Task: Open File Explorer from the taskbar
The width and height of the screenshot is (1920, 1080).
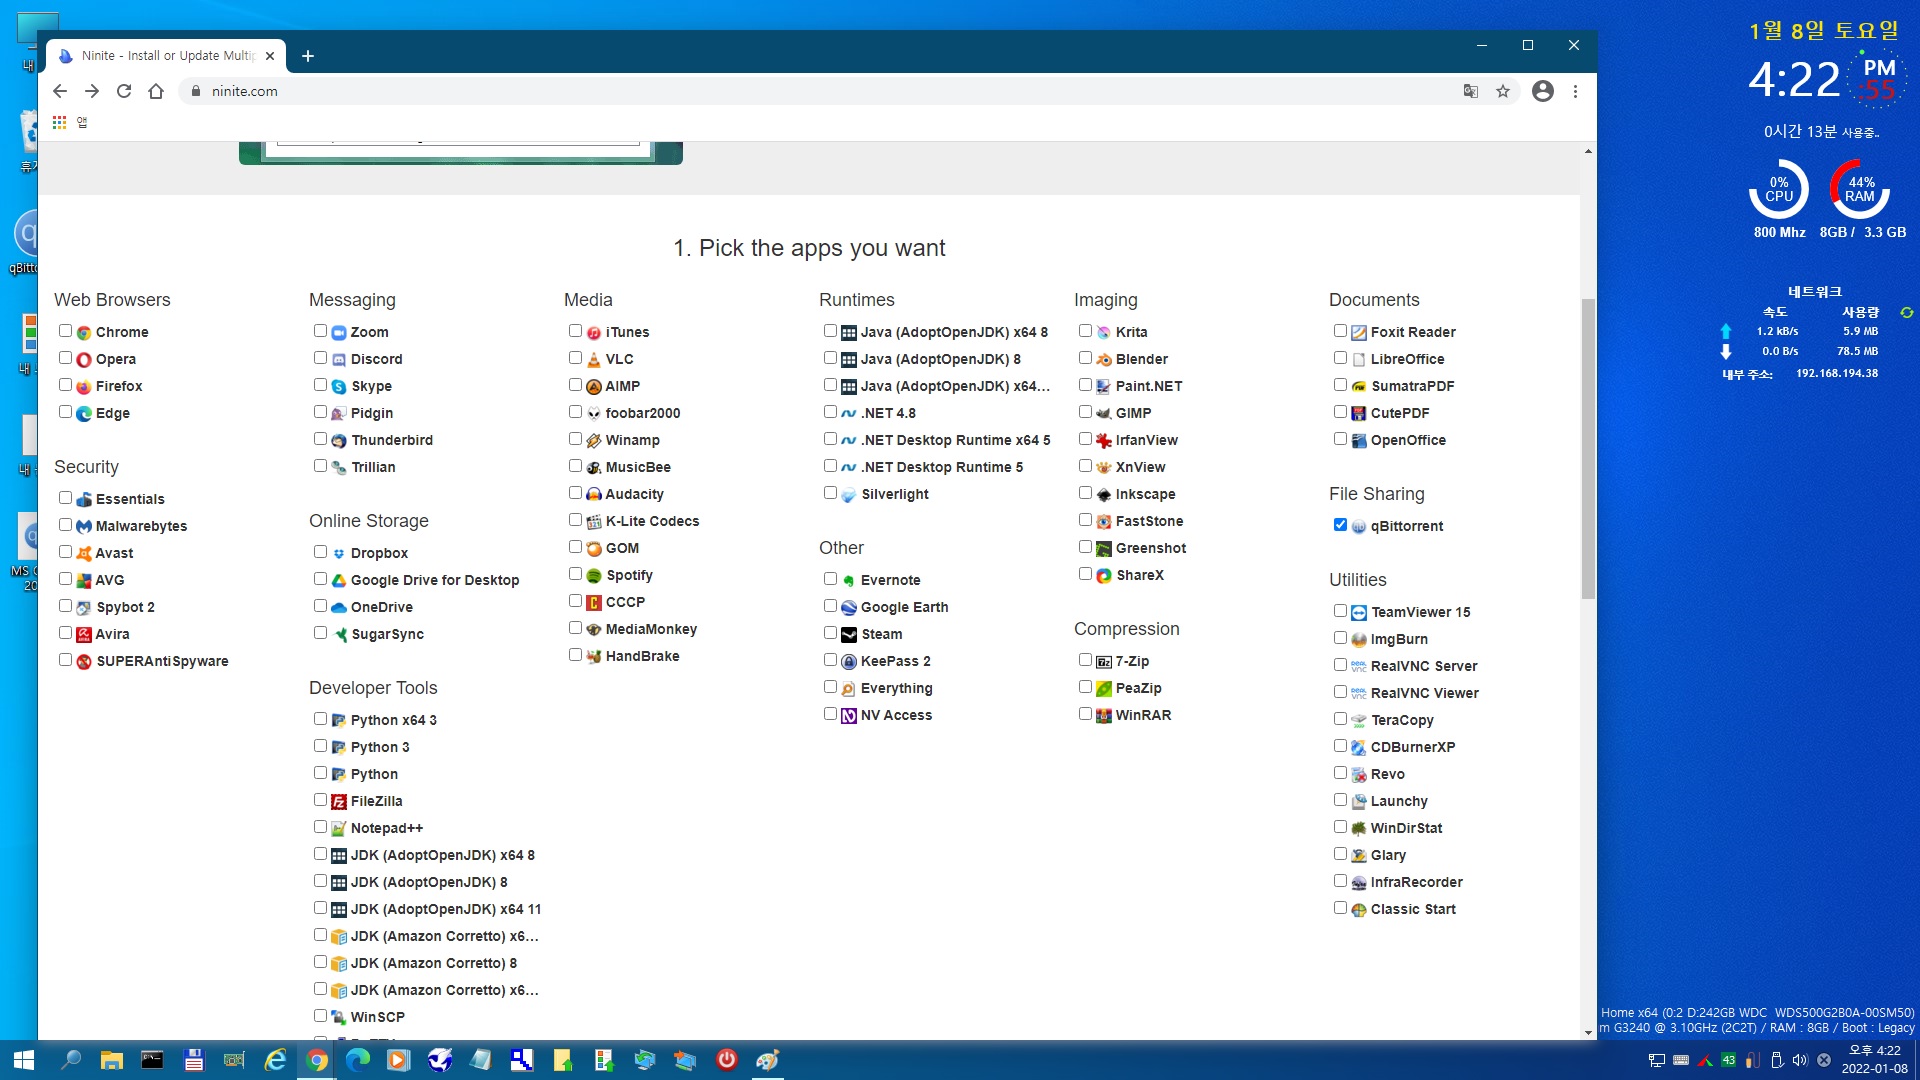Action: [111, 1060]
